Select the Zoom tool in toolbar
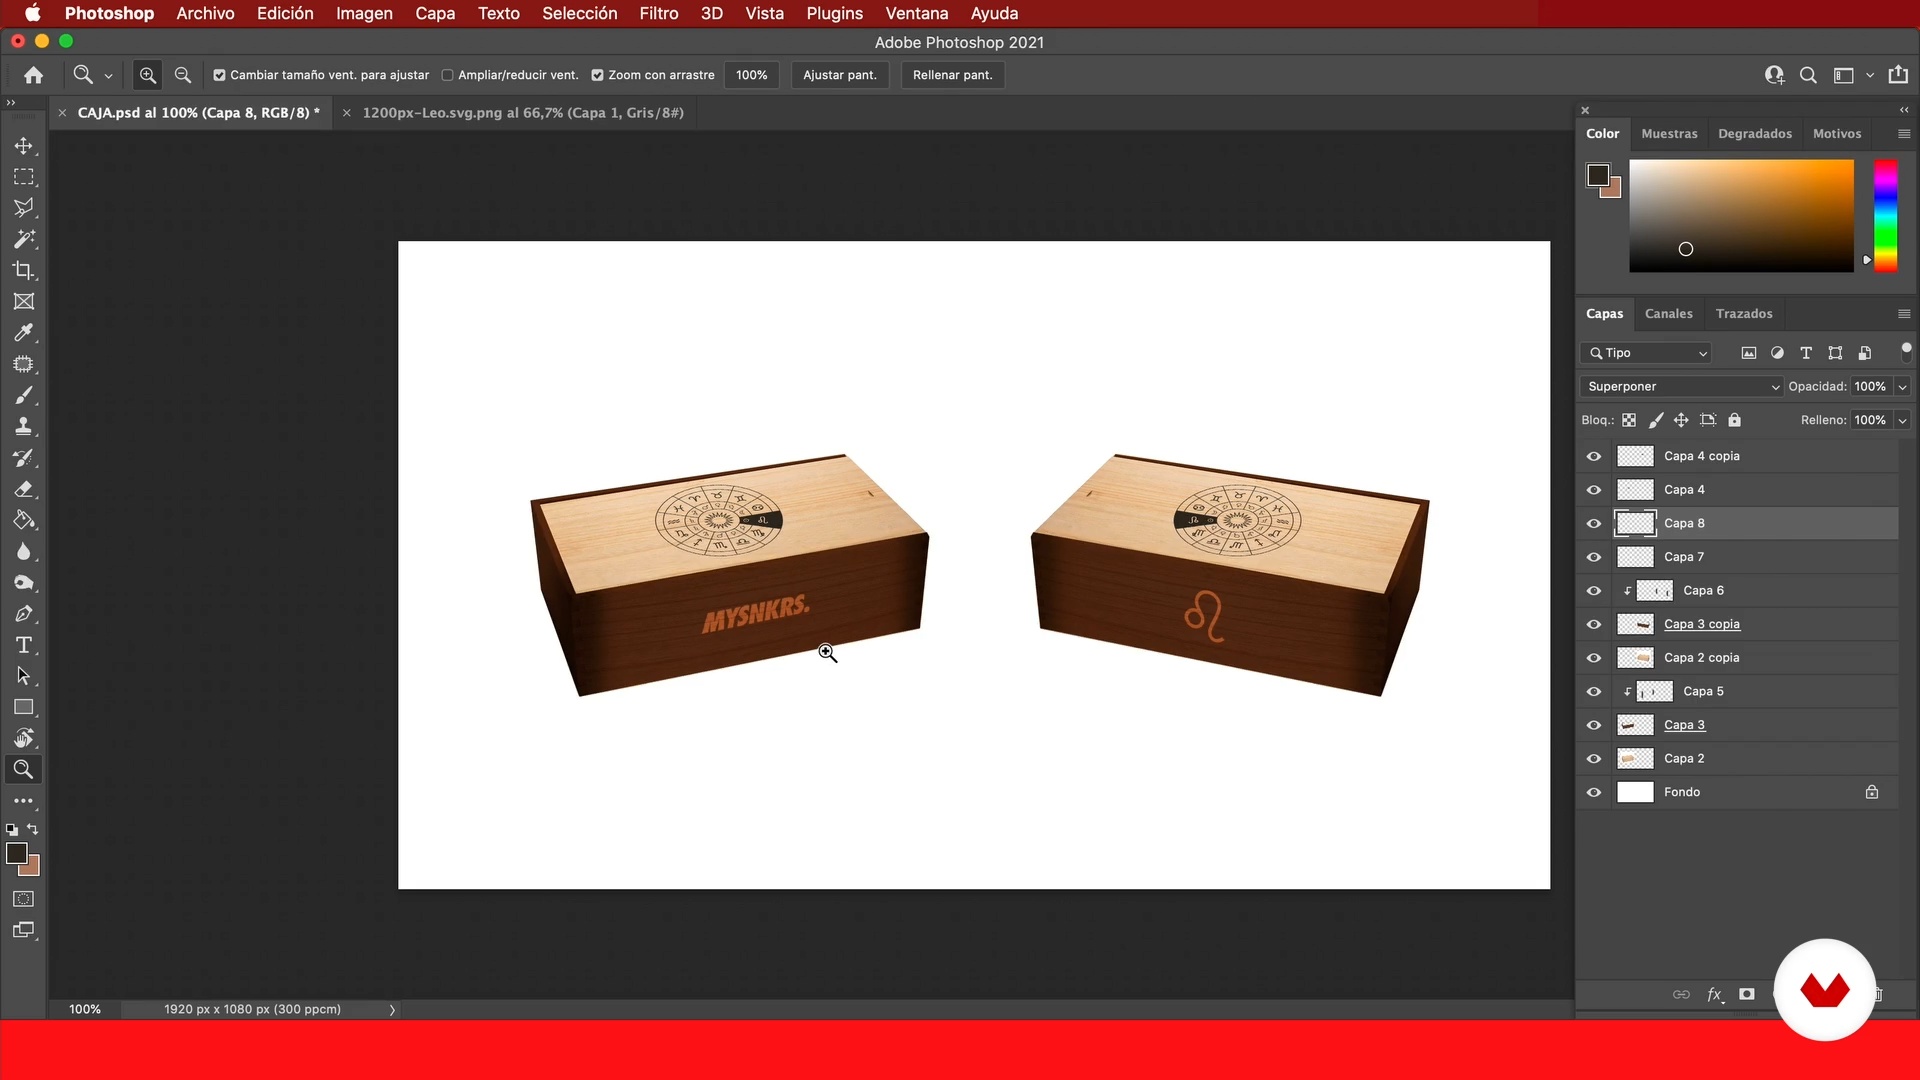This screenshot has width=1920, height=1080. click(x=24, y=769)
